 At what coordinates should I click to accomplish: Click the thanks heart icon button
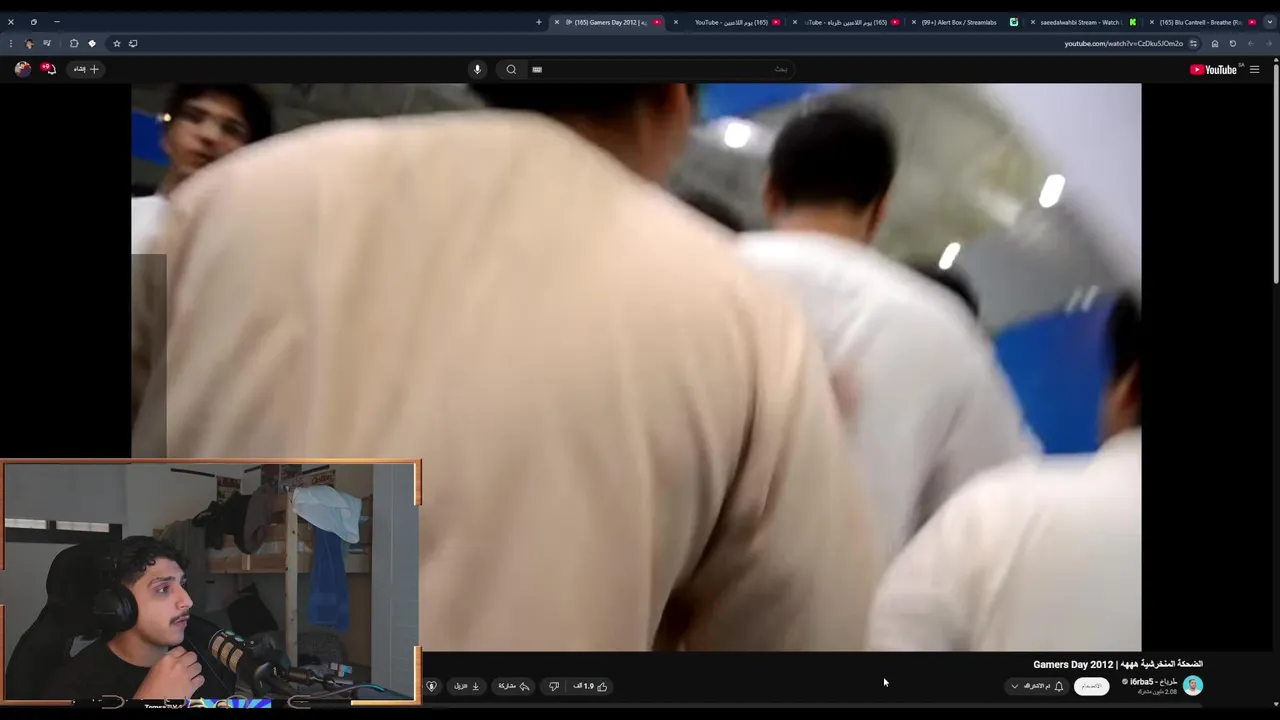(x=432, y=686)
